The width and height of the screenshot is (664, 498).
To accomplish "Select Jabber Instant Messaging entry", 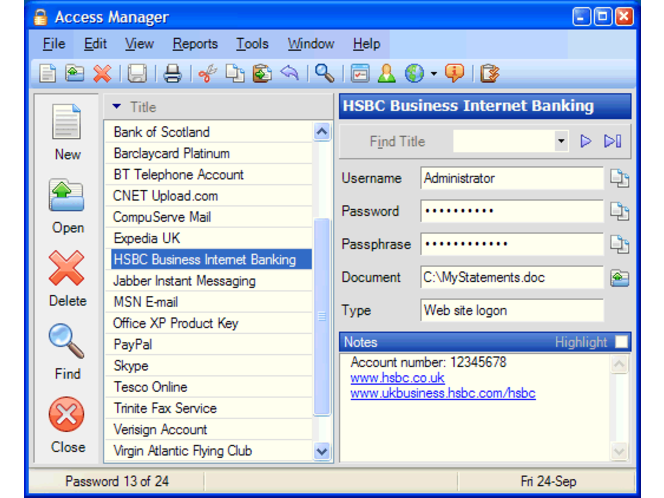I will click(208, 281).
